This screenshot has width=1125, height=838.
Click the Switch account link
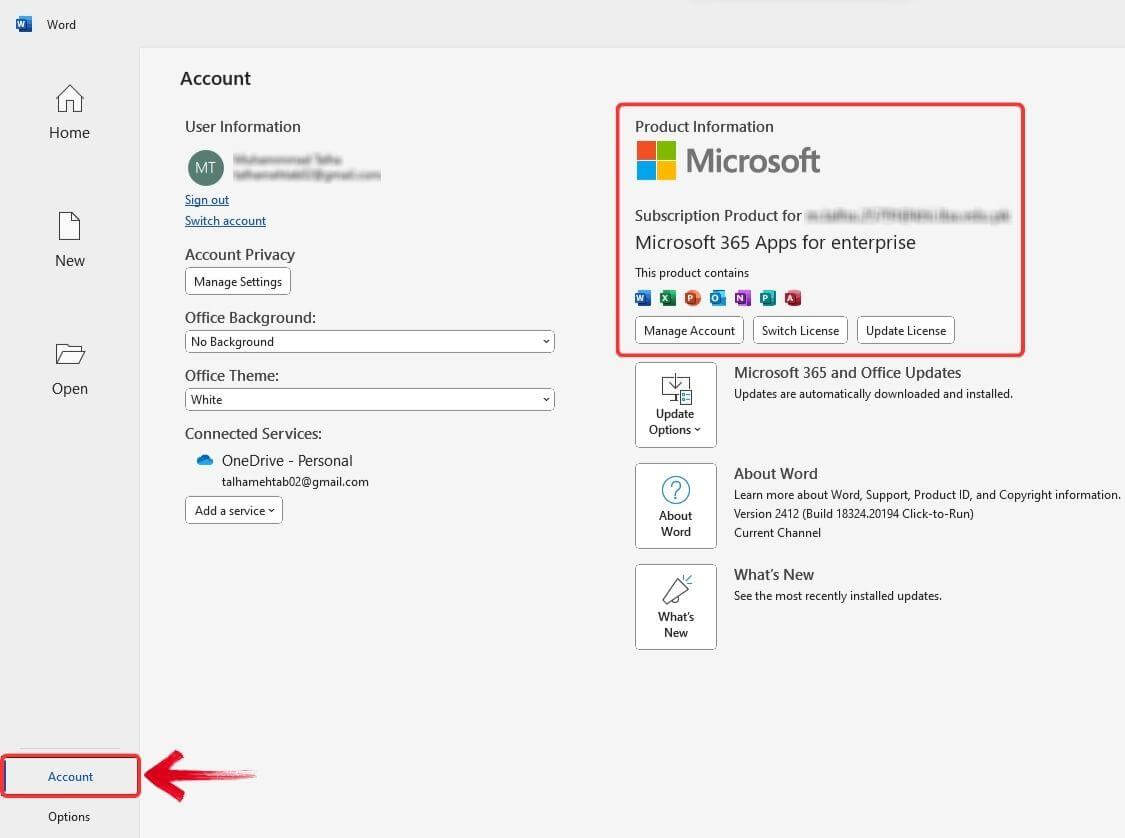tap(225, 221)
